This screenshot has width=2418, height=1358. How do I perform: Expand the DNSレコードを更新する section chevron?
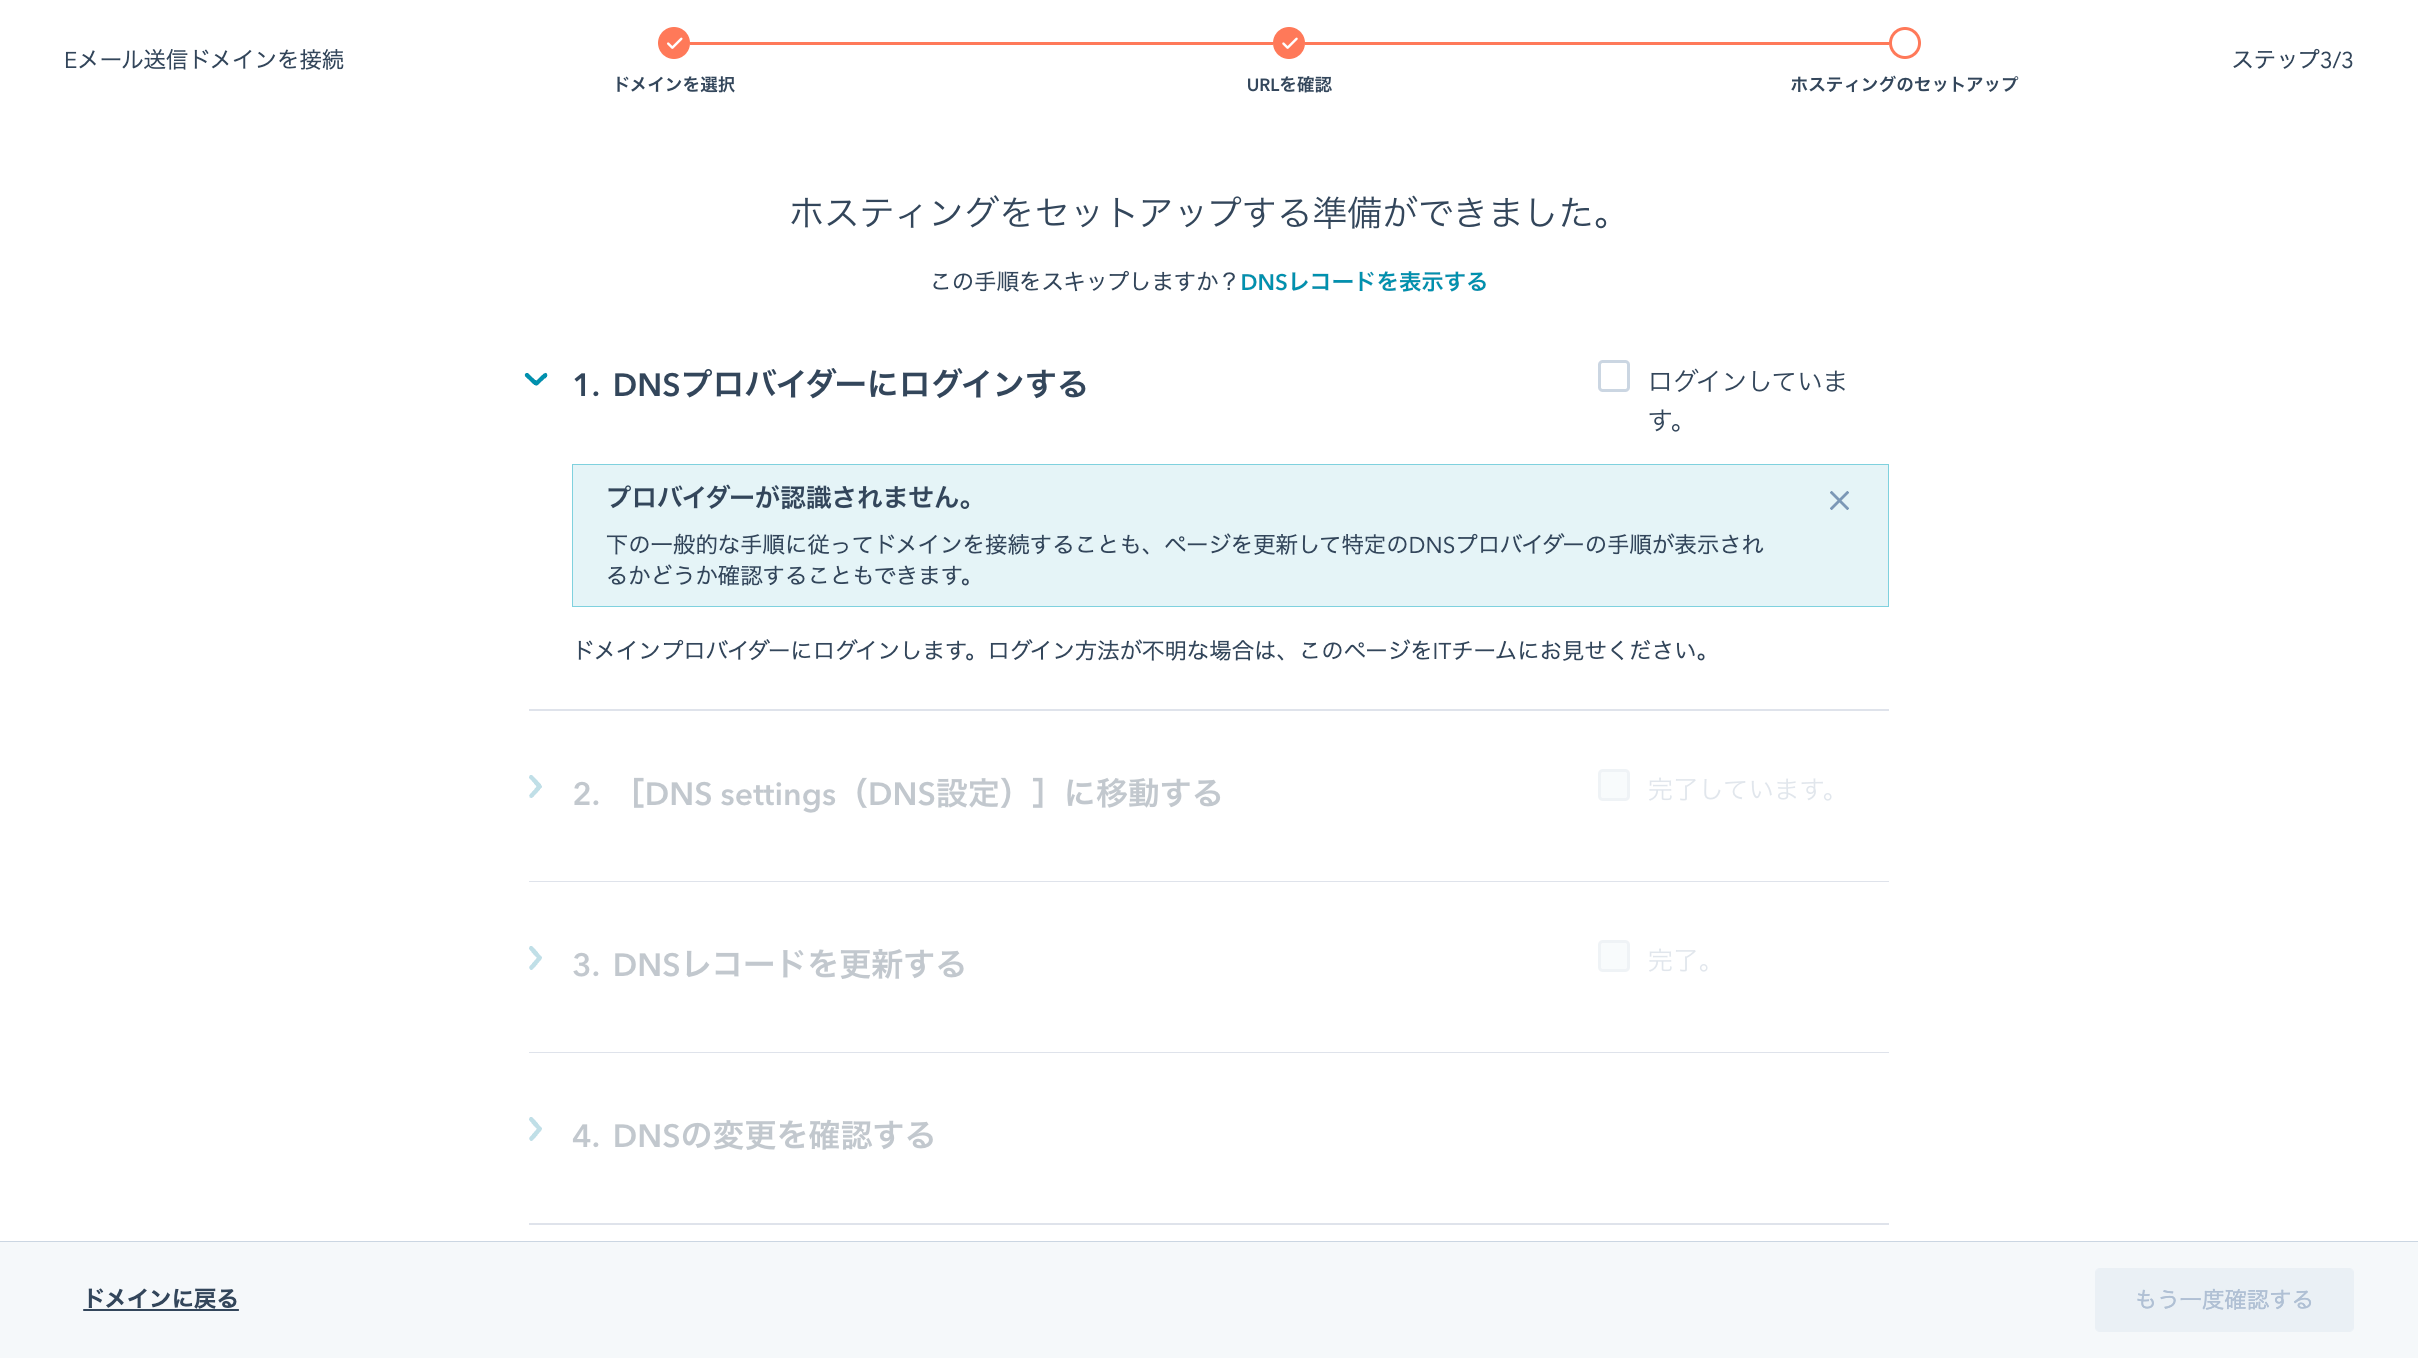[536, 958]
